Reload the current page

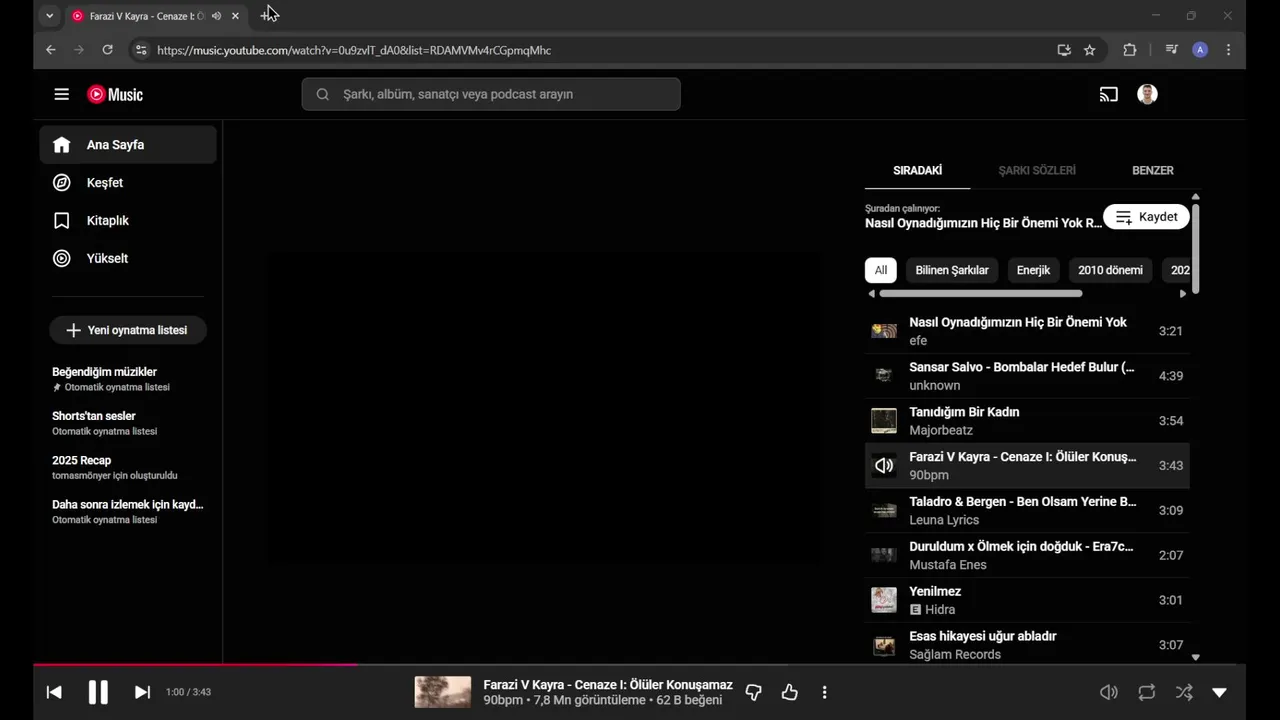click(x=107, y=50)
